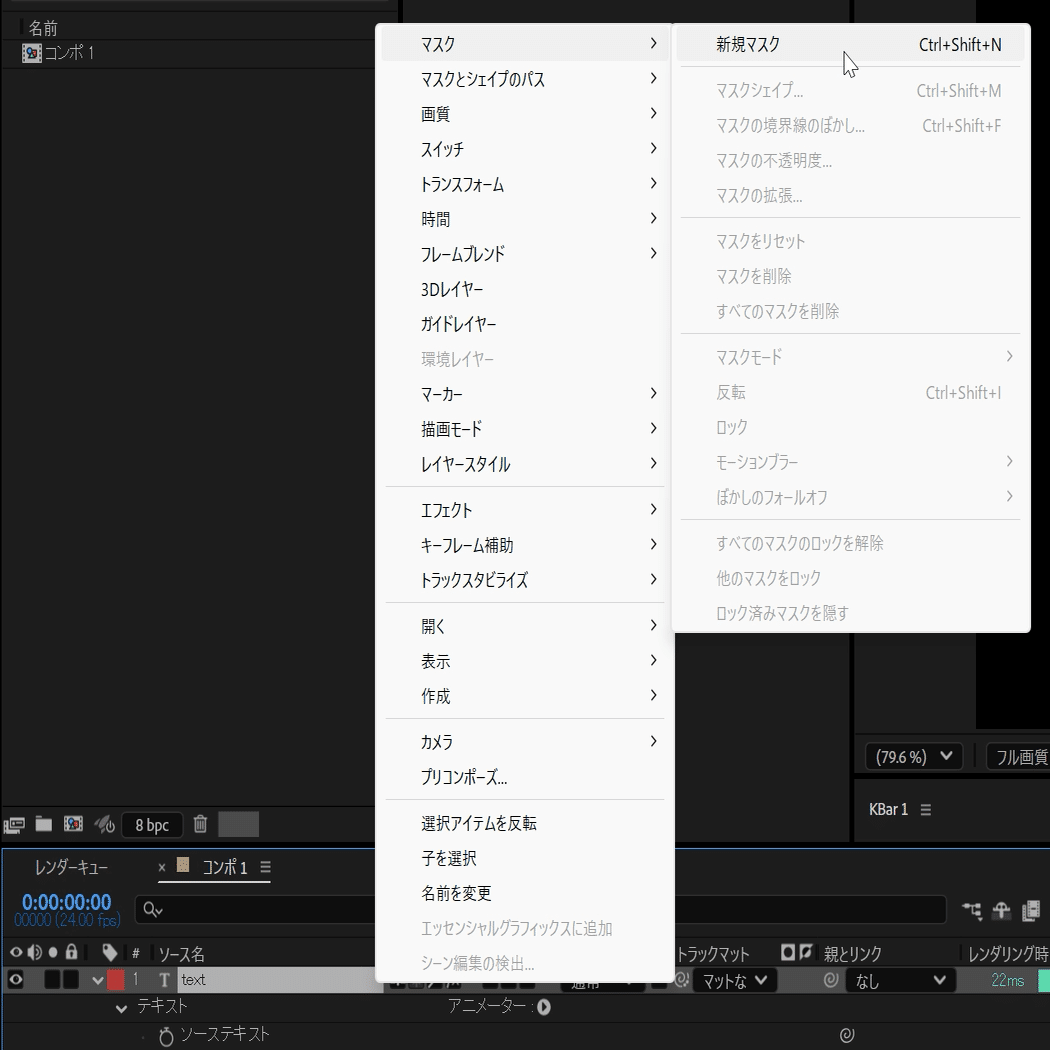Click the red color label of the text layer
This screenshot has height=1050, width=1050.
click(117, 980)
